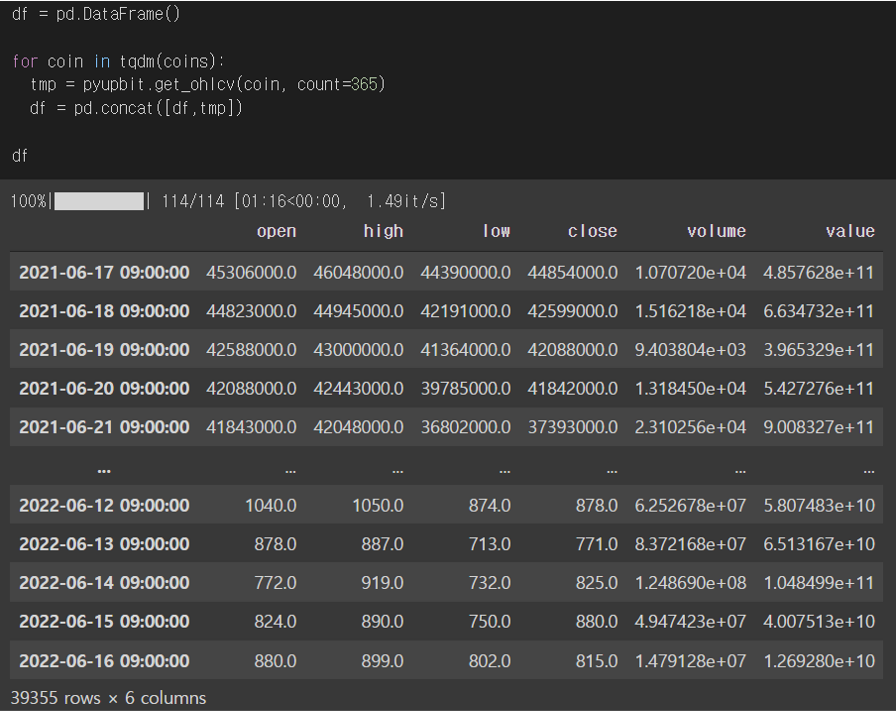Click close value 37393000.0

point(573,428)
